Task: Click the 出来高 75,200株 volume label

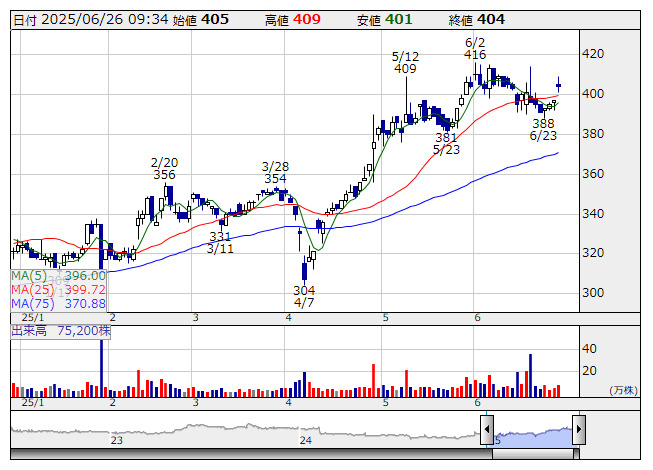Action: pos(61,331)
